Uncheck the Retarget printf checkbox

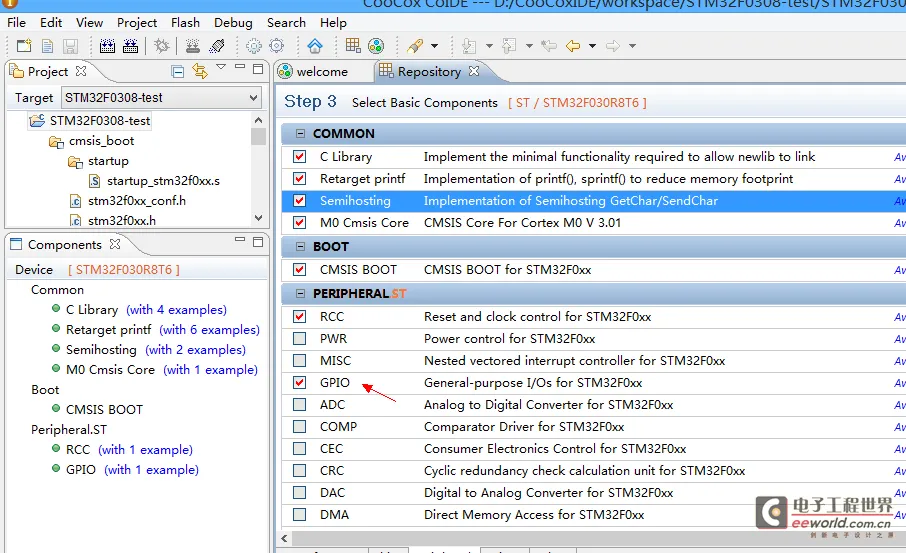[299, 179]
